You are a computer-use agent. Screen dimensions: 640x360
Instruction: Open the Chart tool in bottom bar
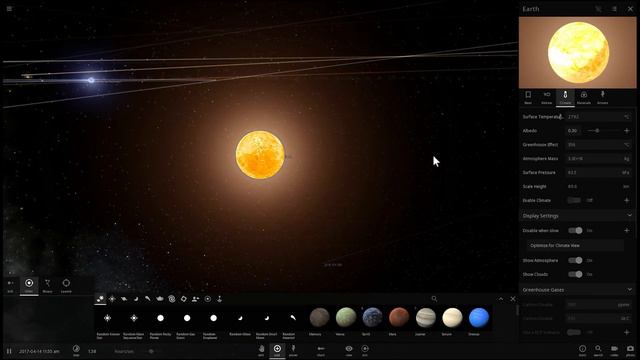pos(321,350)
